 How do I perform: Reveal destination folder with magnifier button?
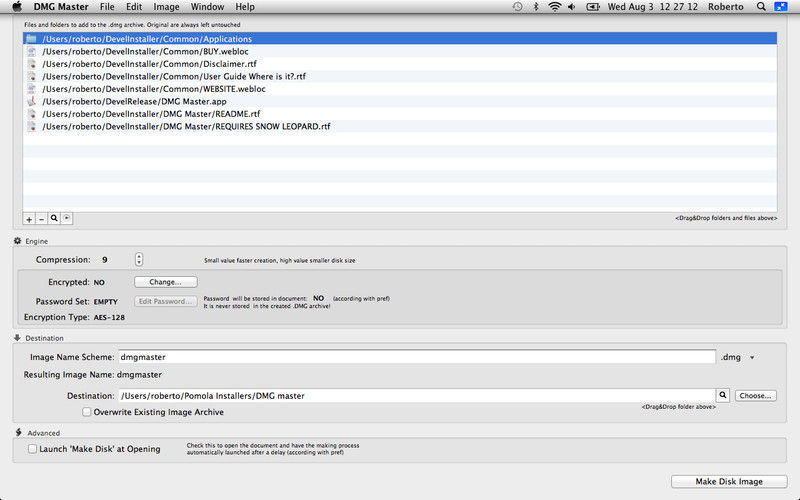[x=722, y=395]
